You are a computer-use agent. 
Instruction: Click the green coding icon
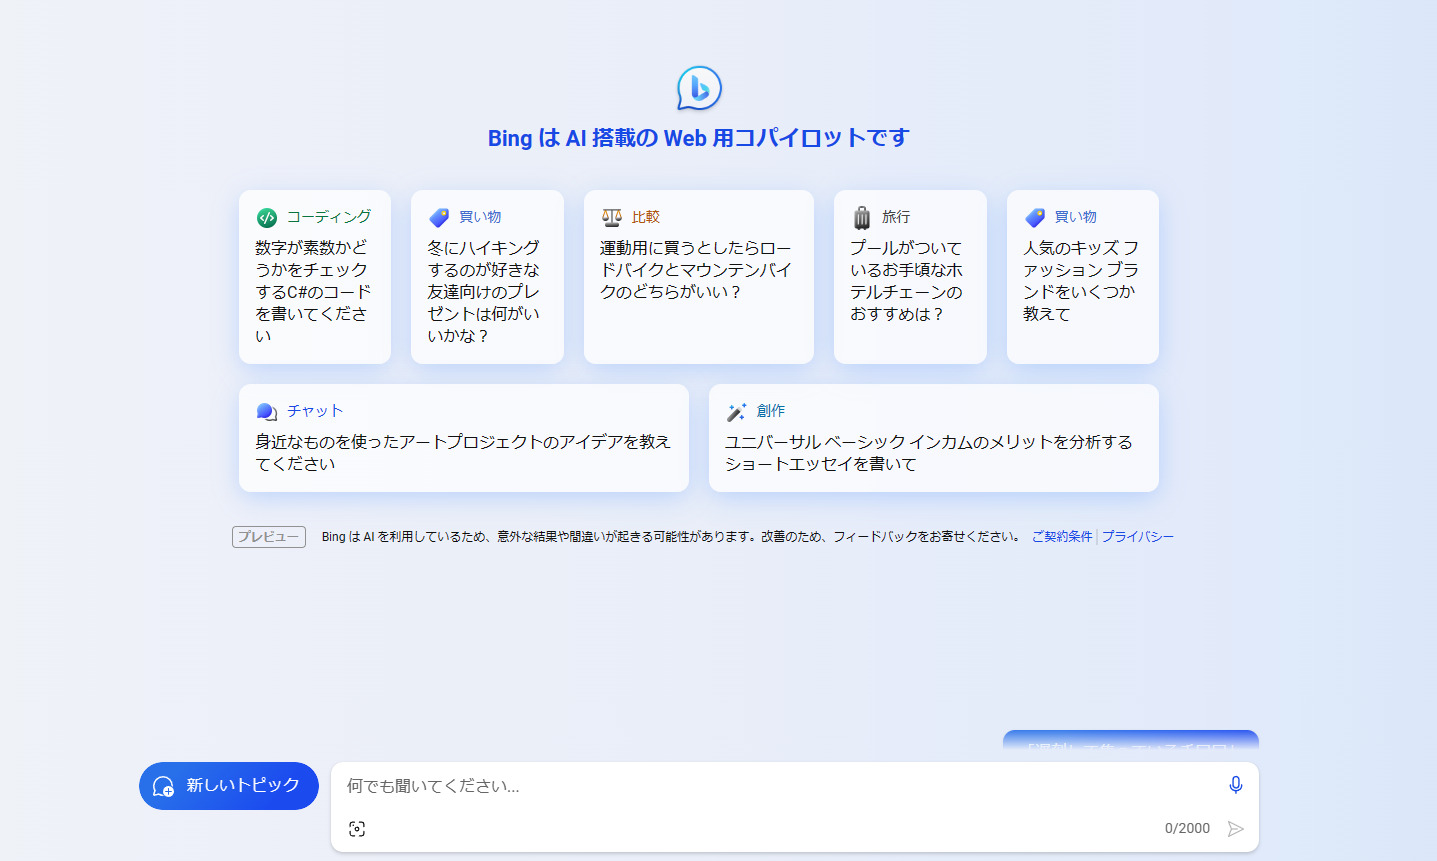[x=267, y=217]
